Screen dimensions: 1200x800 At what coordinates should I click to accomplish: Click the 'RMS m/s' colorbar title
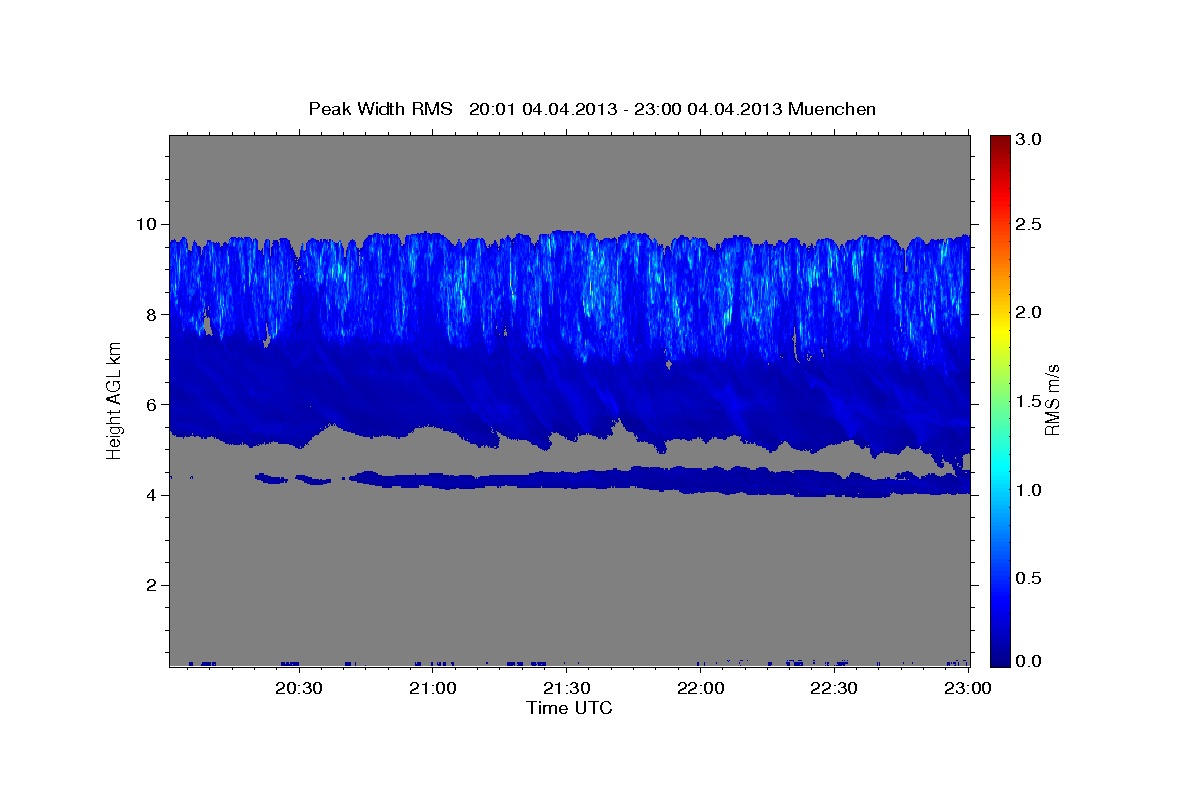coord(1052,400)
